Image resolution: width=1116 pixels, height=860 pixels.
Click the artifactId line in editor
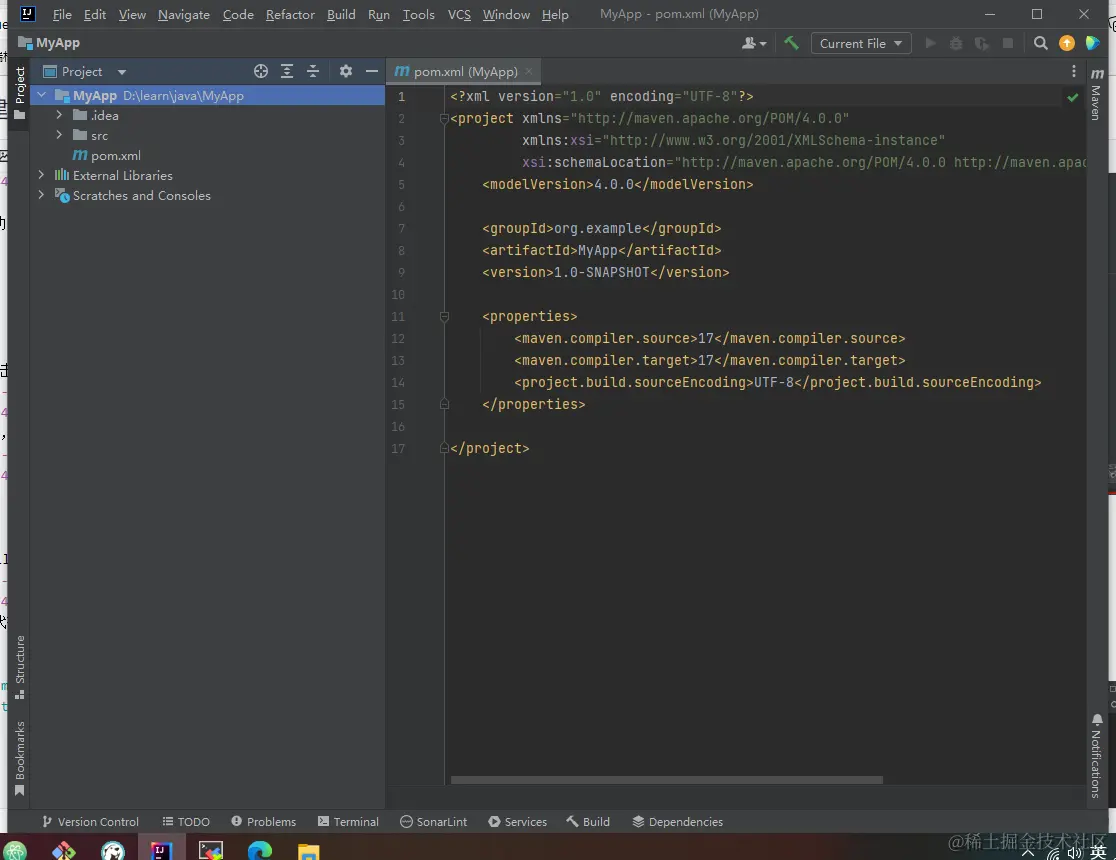pyautogui.click(x=601, y=251)
